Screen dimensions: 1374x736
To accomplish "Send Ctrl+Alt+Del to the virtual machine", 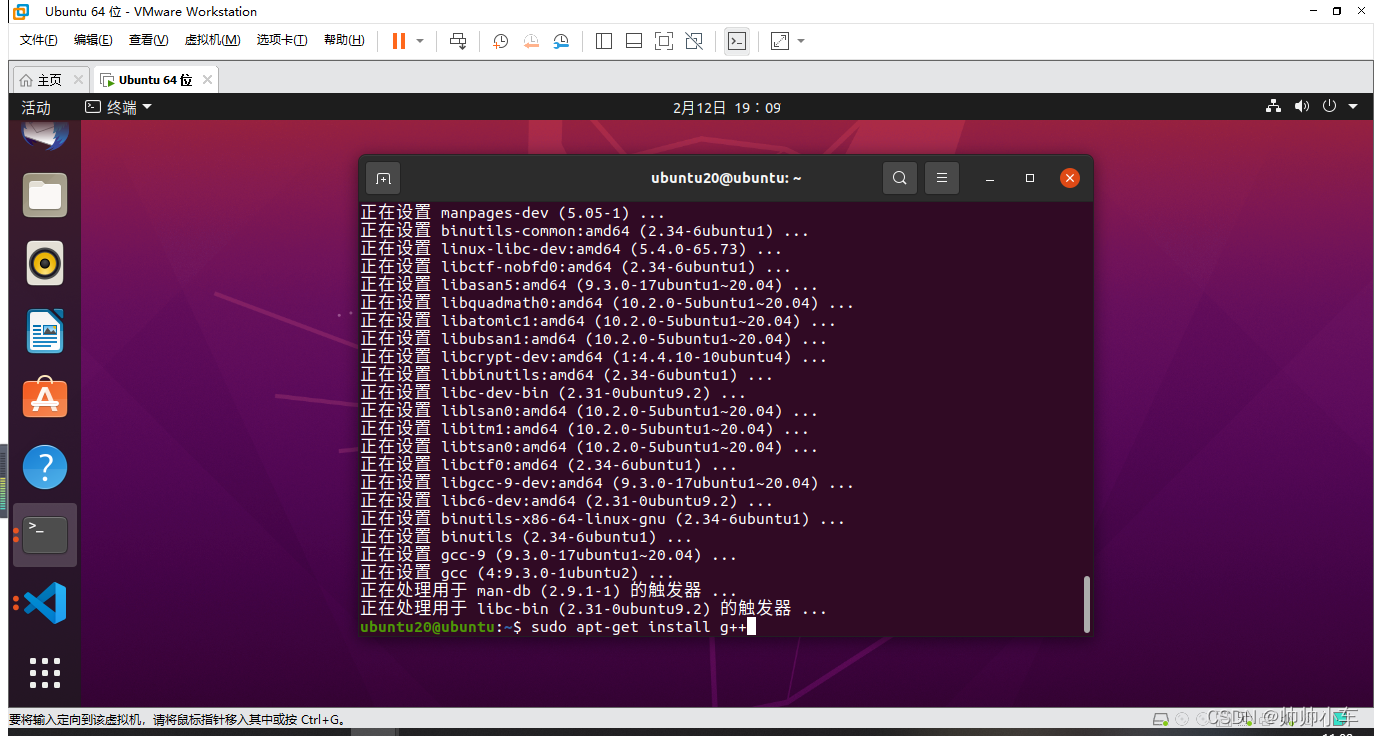I will 458,41.
